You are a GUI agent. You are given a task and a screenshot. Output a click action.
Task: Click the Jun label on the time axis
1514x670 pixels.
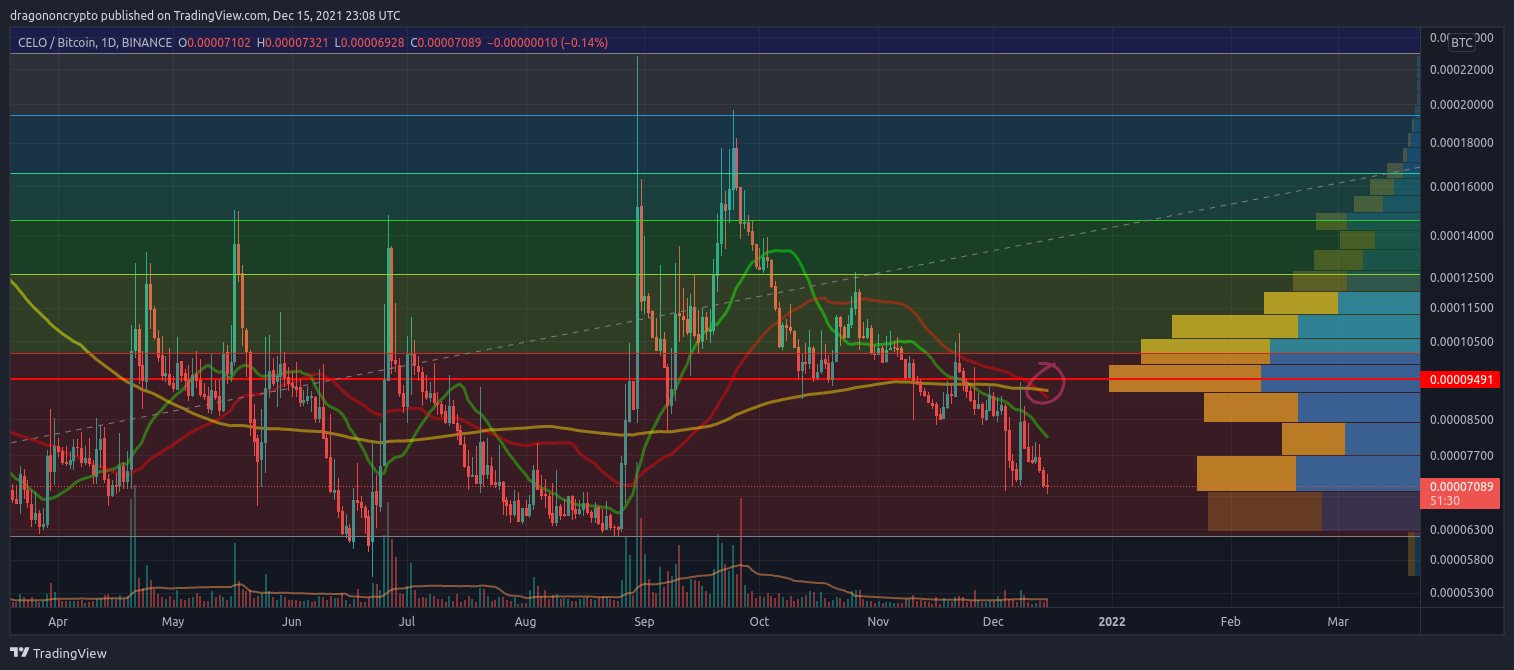(x=292, y=622)
